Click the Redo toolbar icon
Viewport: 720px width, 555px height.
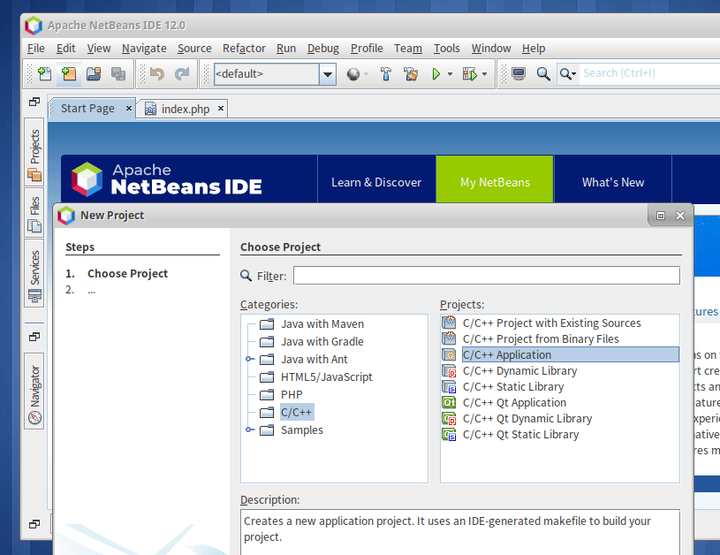click(182, 73)
